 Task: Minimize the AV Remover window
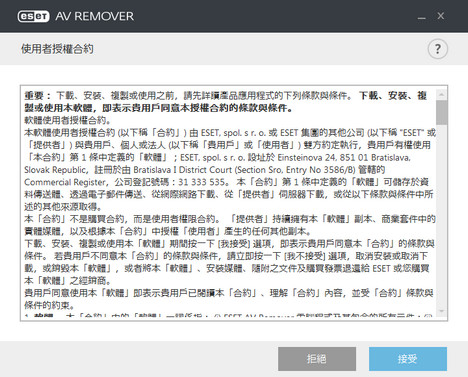(x=422, y=16)
